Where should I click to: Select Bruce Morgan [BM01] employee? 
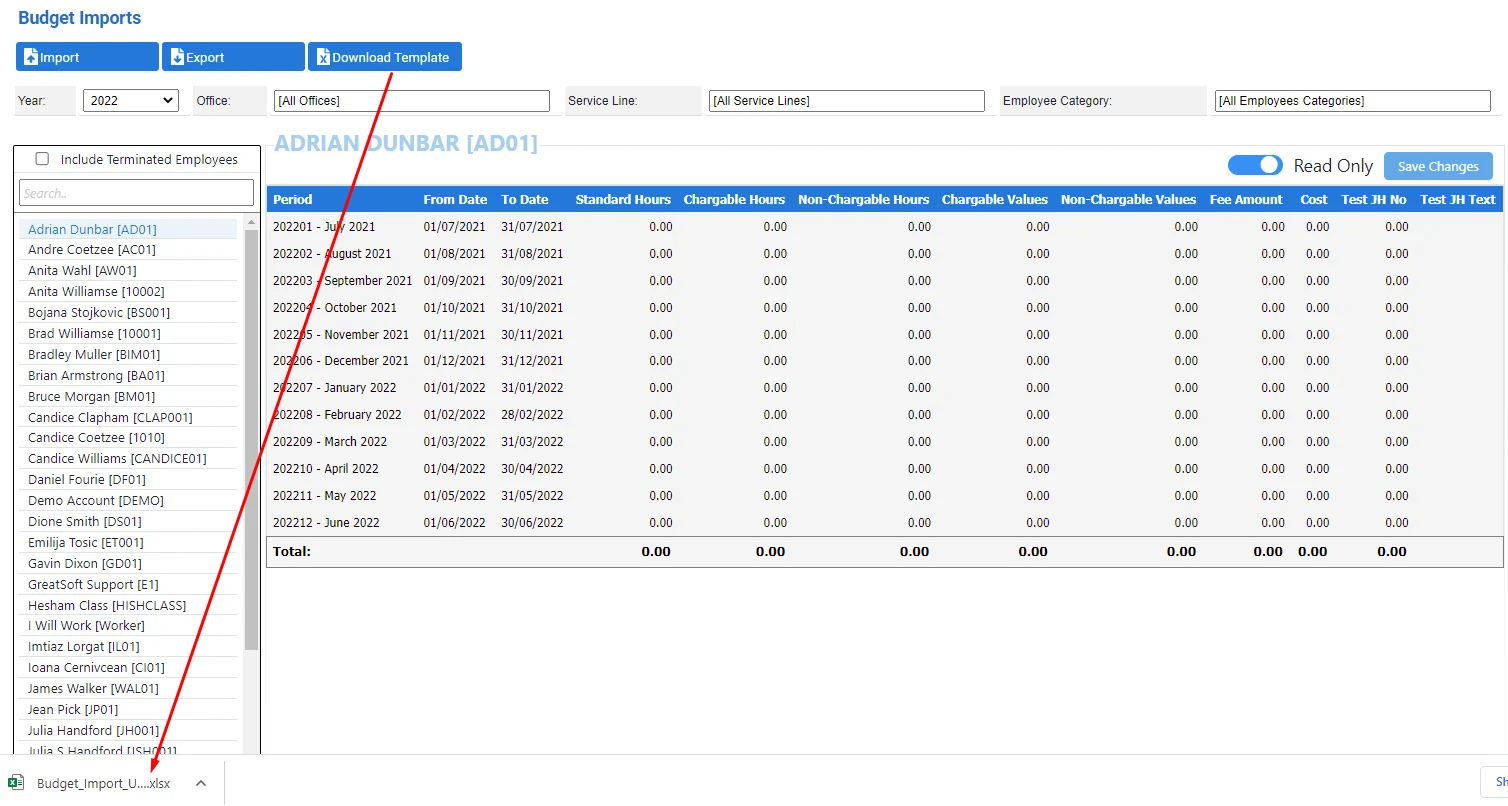click(91, 396)
